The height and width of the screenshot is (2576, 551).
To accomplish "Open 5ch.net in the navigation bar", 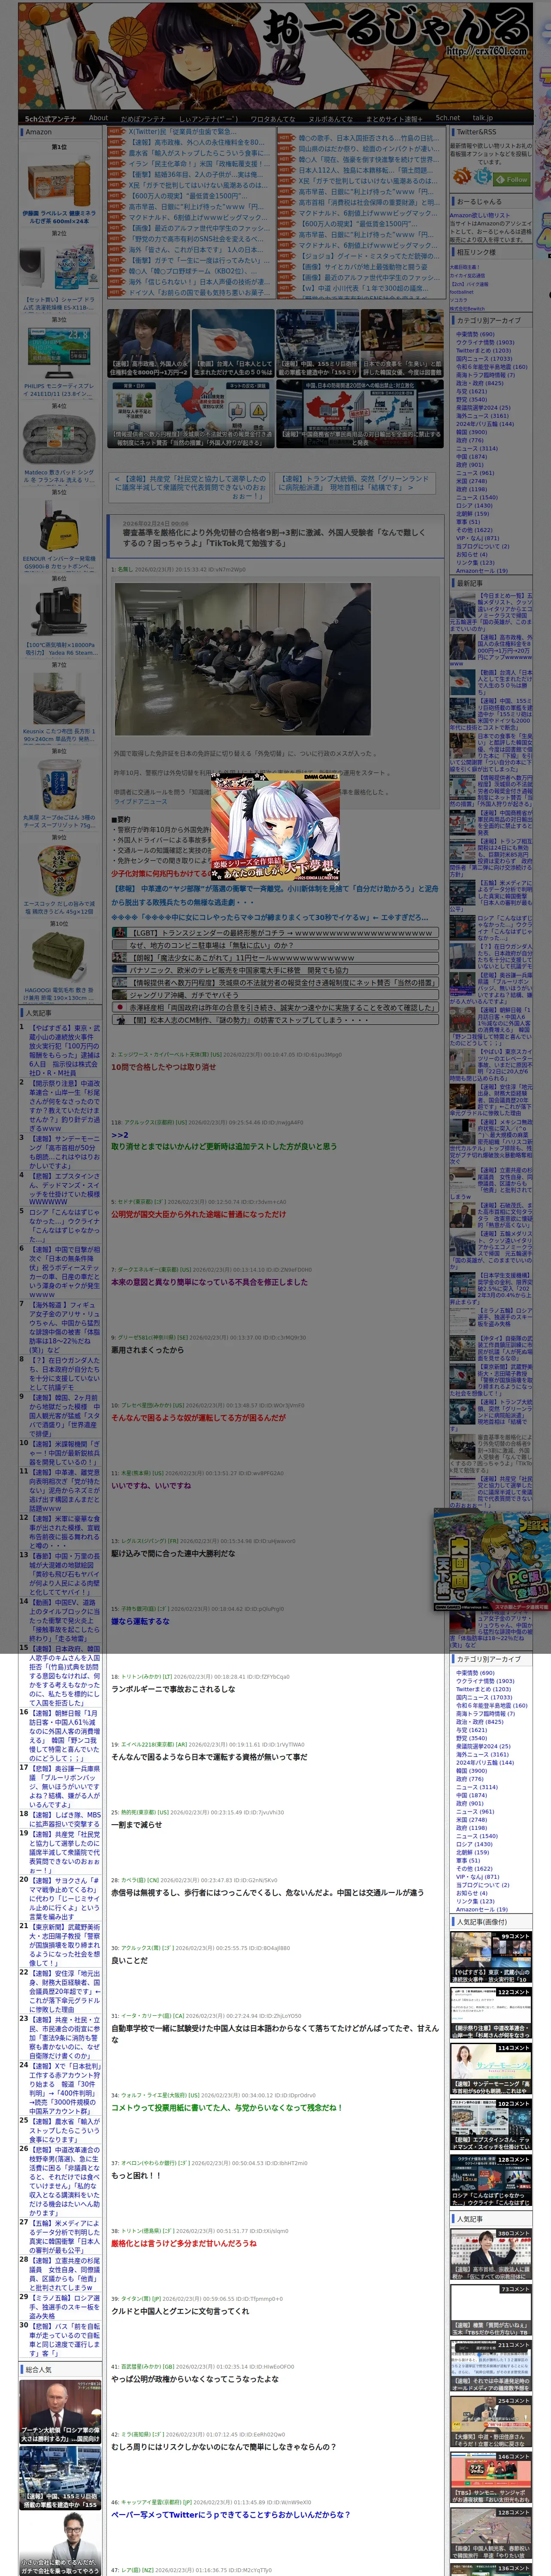I will (447, 118).
